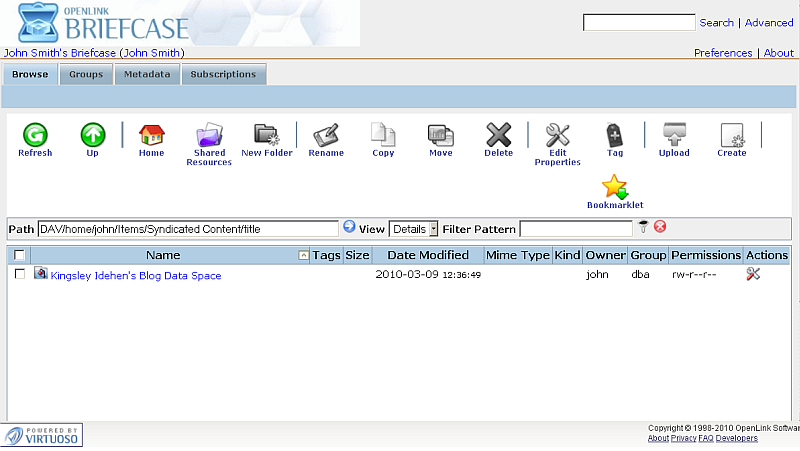Viewport: 800px width, 451px height.
Task: Click the row's Actions tools icon
Action: click(753, 274)
